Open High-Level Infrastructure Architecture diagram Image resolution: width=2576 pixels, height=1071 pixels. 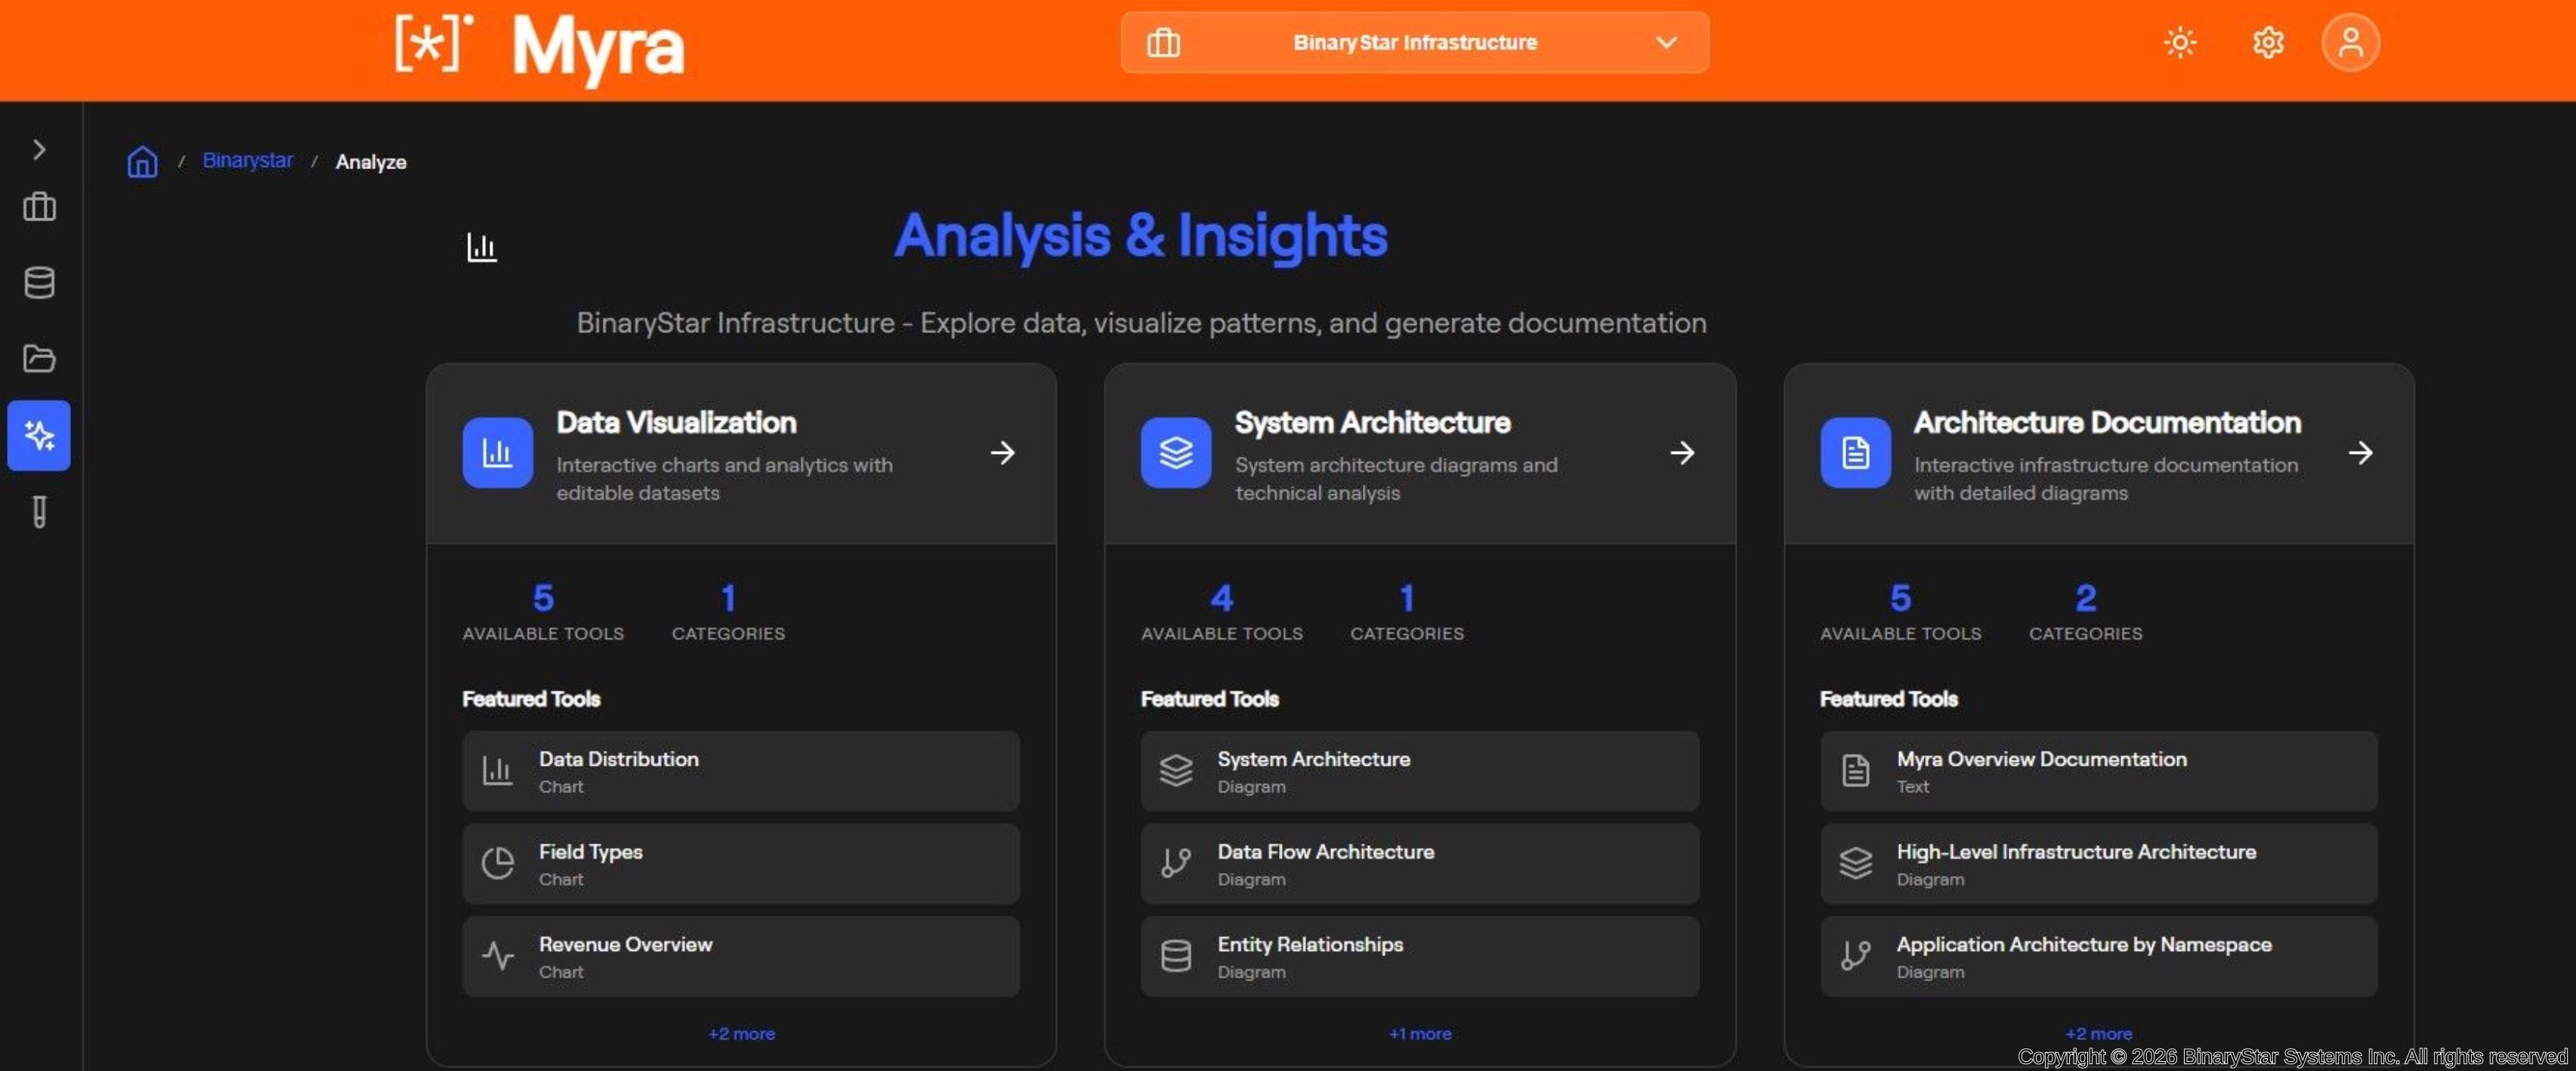pyautogui.click(x=2098, y=864)
